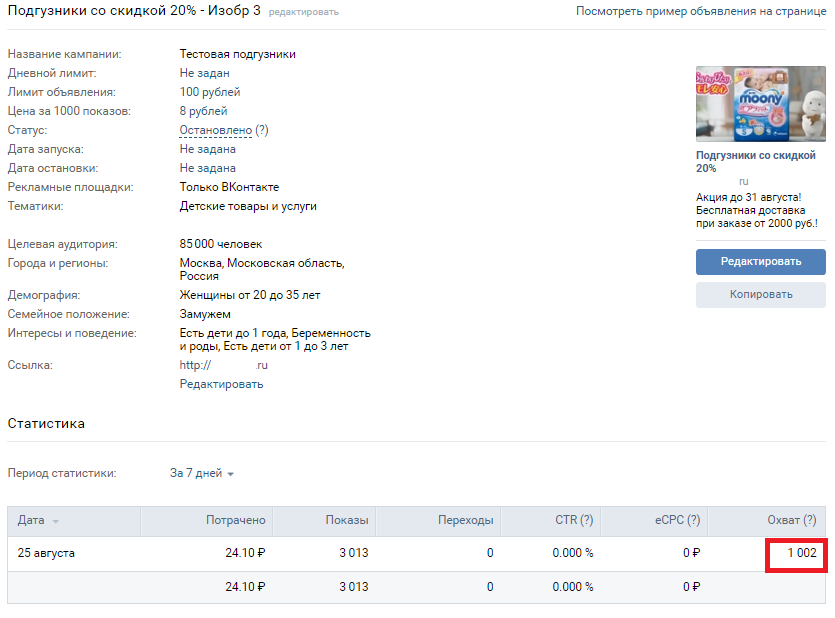Sort the table by Показы column
Screen dimensions: 835x618
(x=346, y=520)
